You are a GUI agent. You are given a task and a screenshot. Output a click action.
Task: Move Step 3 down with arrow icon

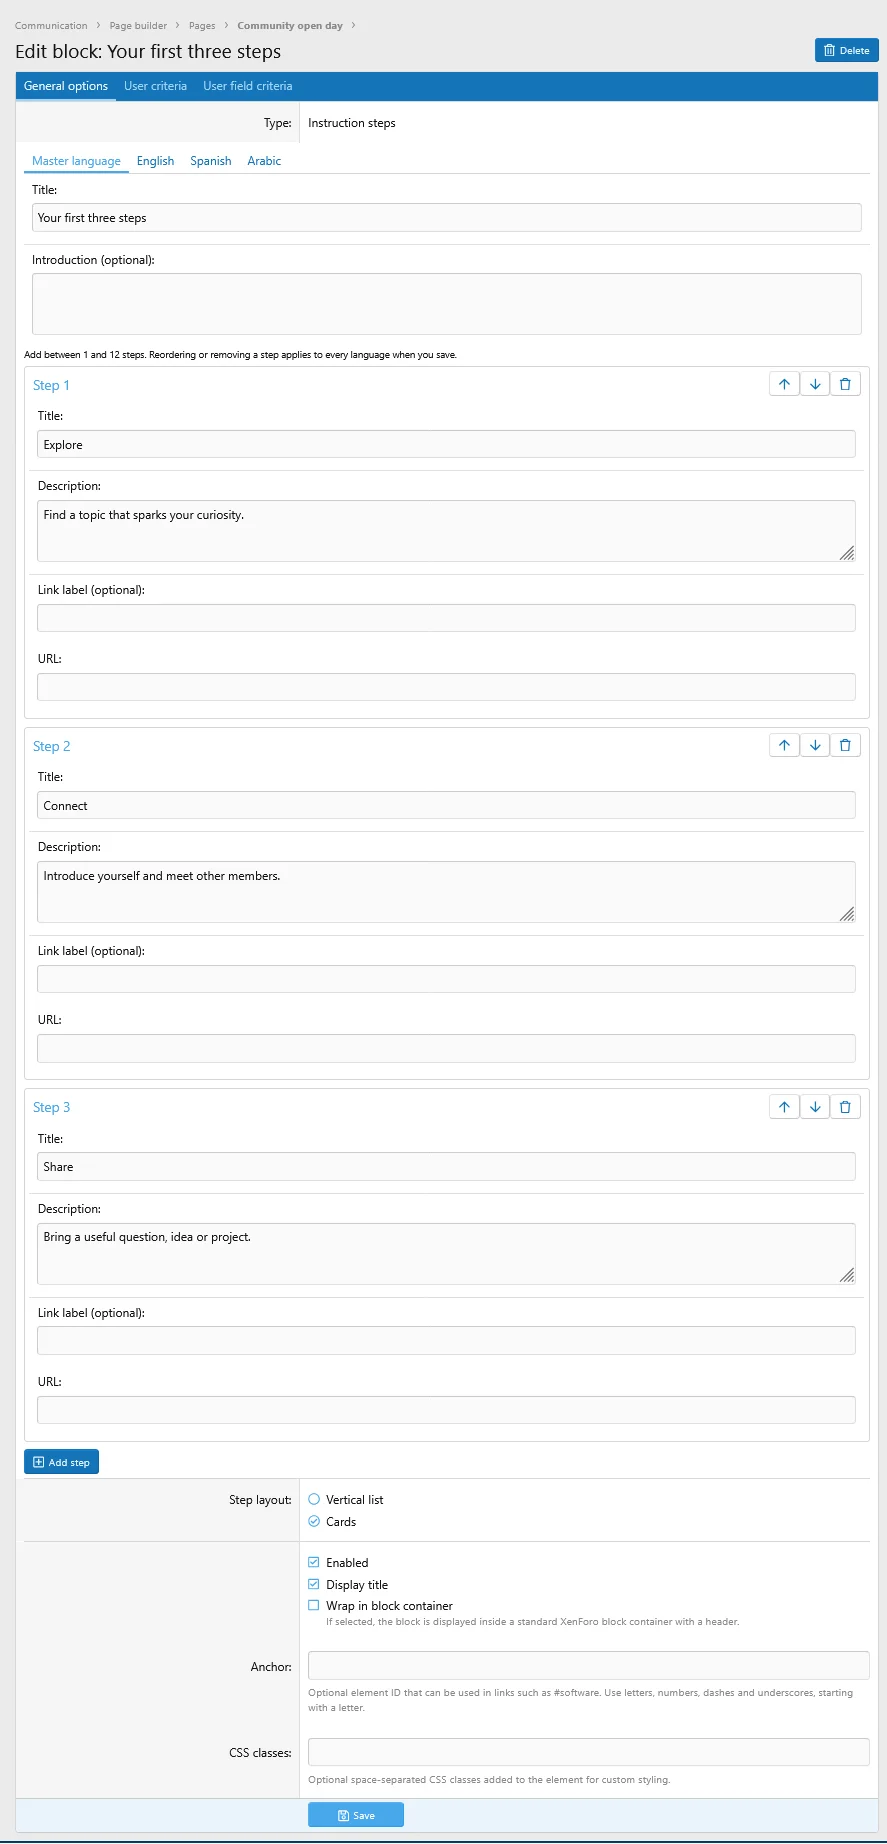coord(815,1106)
